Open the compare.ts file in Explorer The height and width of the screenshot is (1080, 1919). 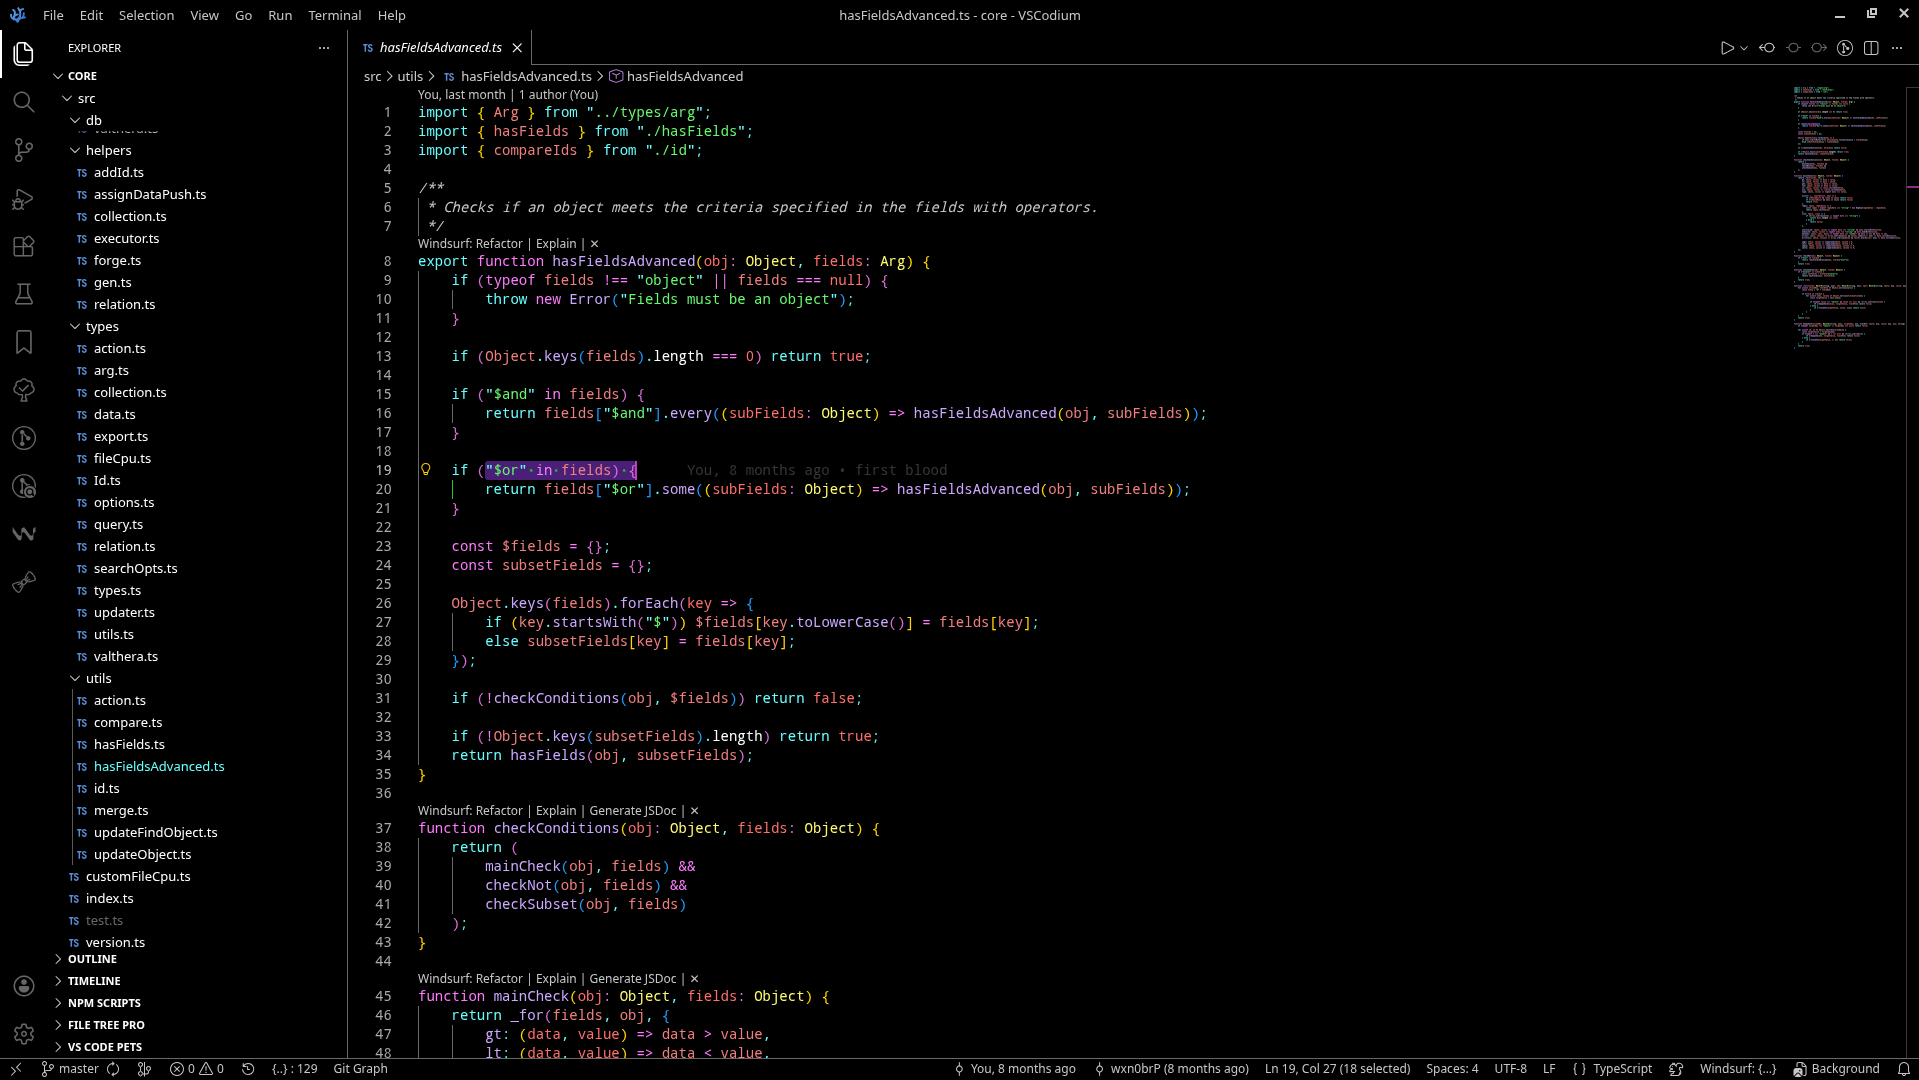(x=128, y=722)
